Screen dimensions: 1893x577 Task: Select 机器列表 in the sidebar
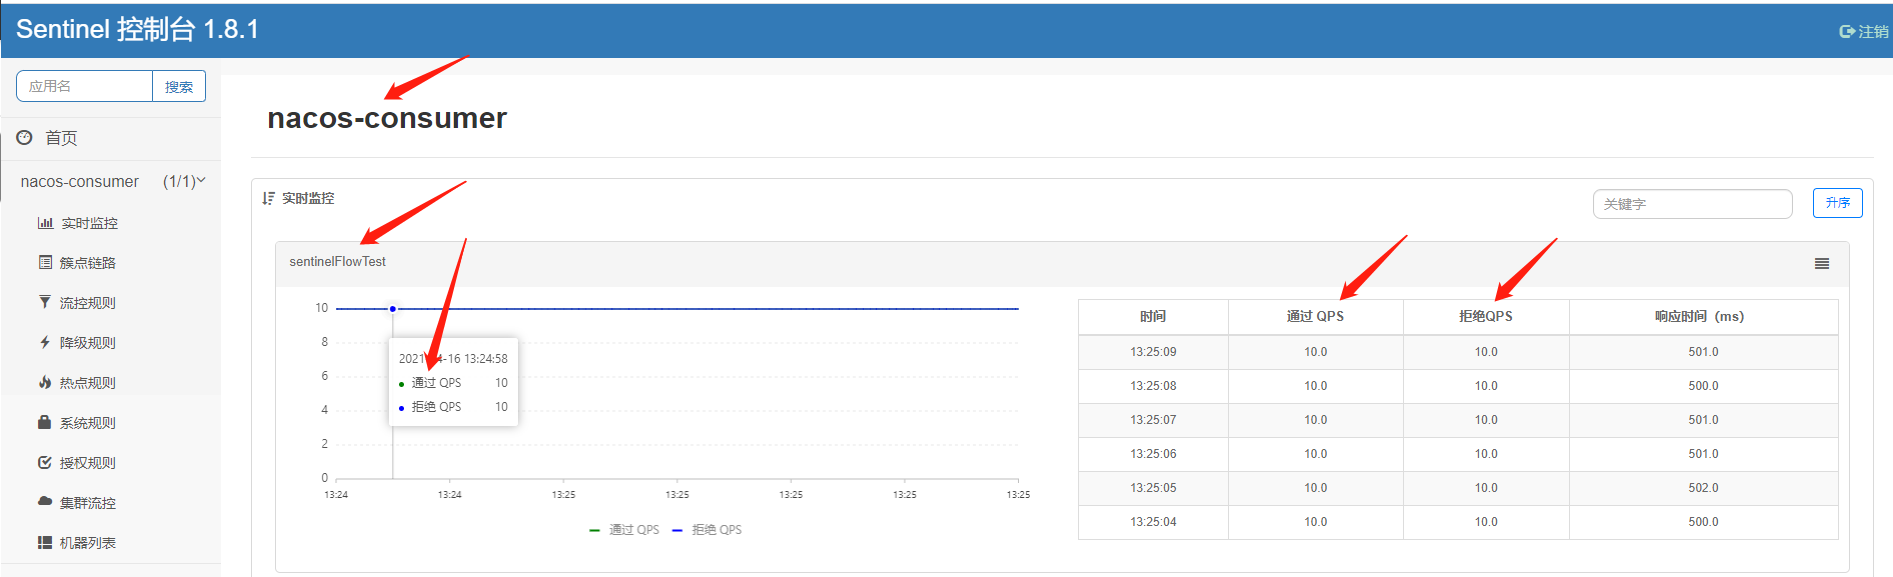coord(88,543)
